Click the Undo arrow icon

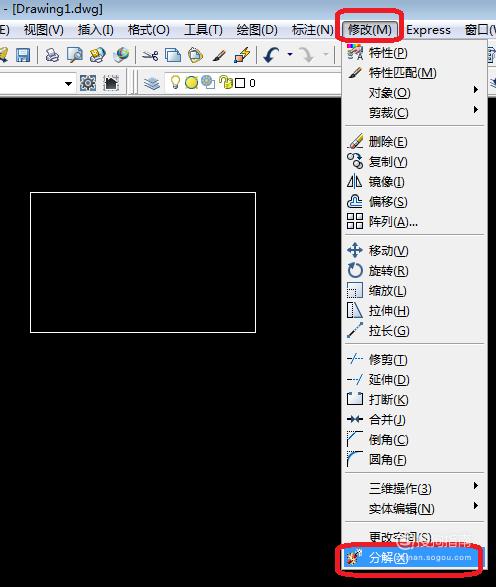click(x=271, y=55)
